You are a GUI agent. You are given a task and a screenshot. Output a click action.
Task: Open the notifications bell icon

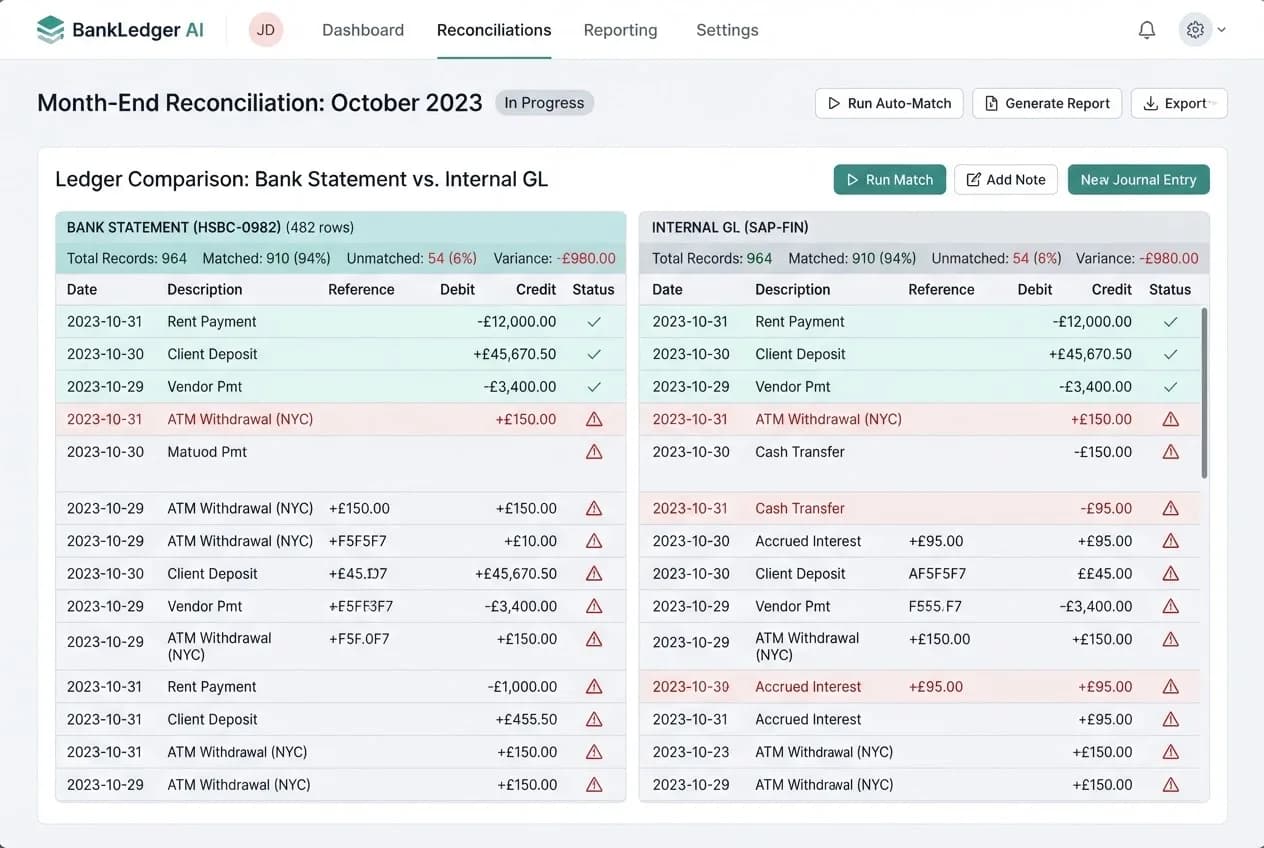click(1147, 30)
